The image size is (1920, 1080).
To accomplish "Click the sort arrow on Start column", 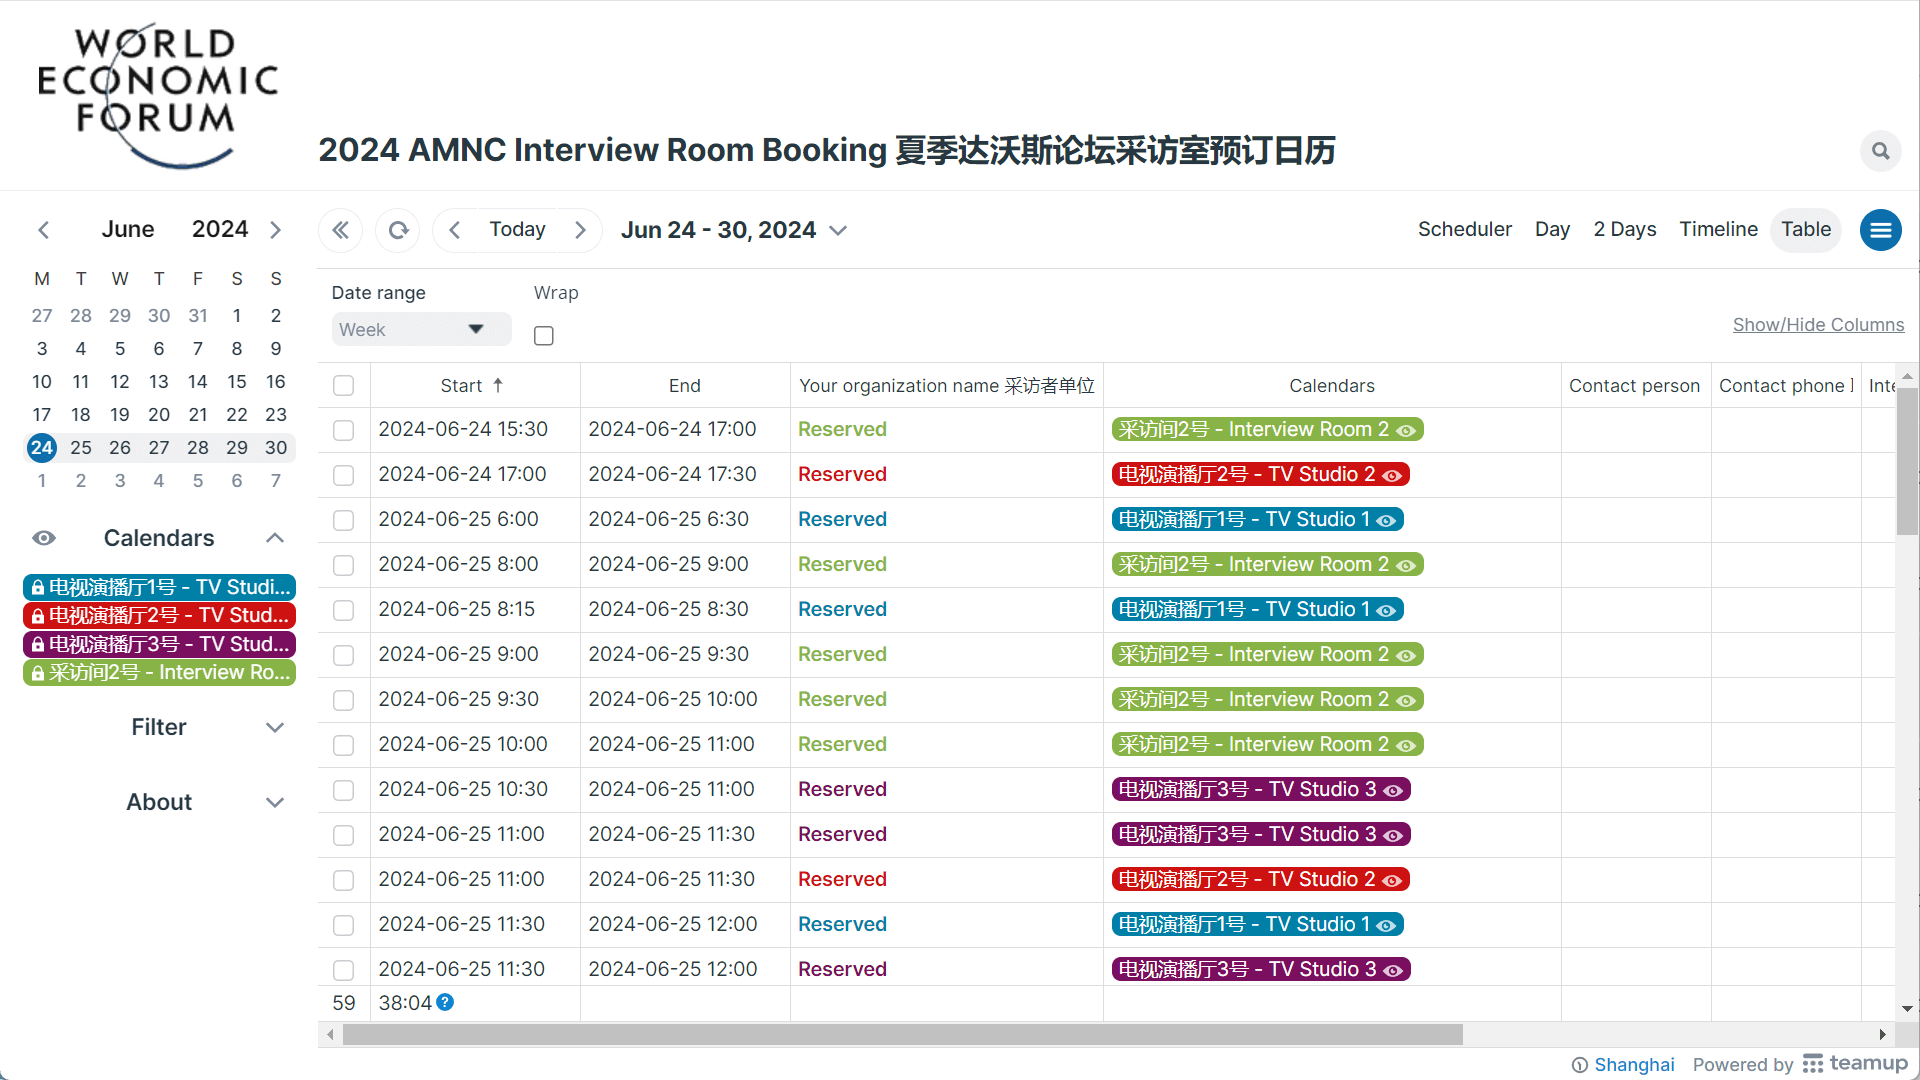I will (498, 385).
